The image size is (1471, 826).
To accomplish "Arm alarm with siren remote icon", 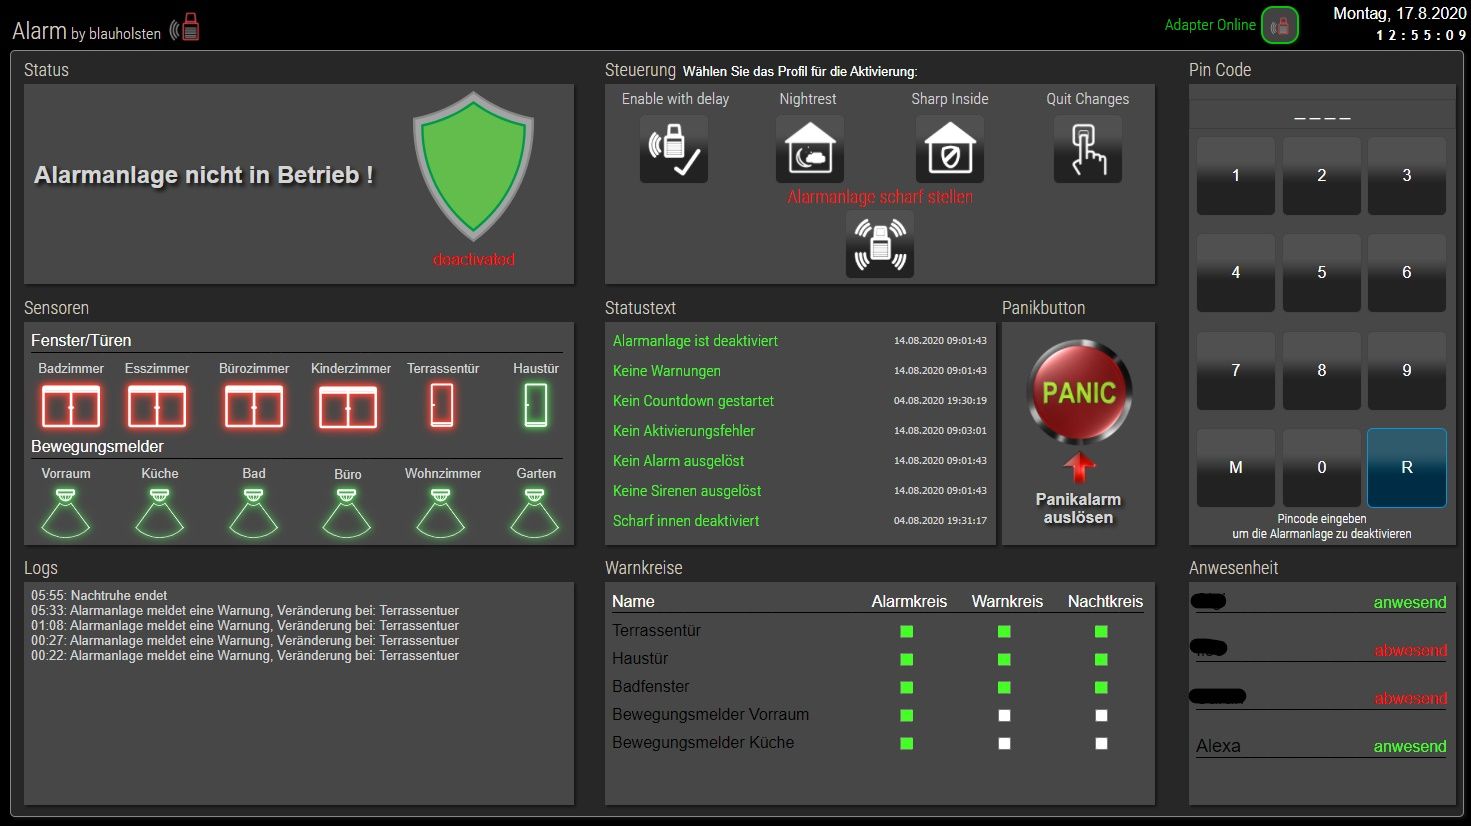I will coord(880,244).
